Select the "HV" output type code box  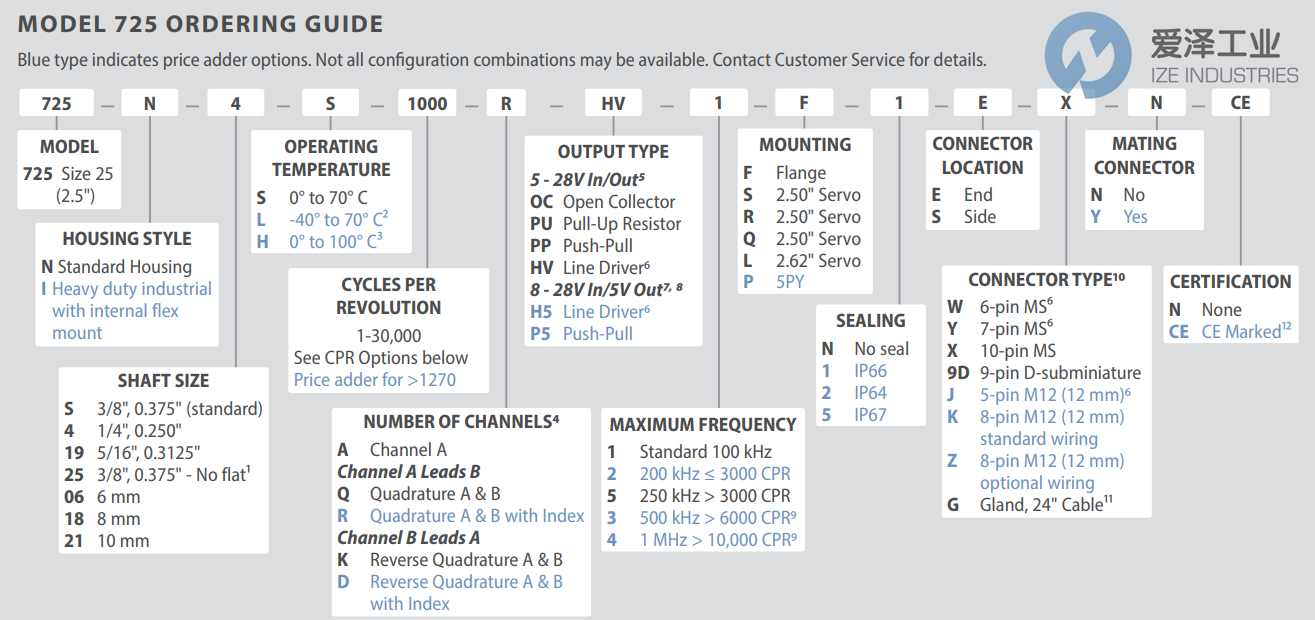(613, 103)
